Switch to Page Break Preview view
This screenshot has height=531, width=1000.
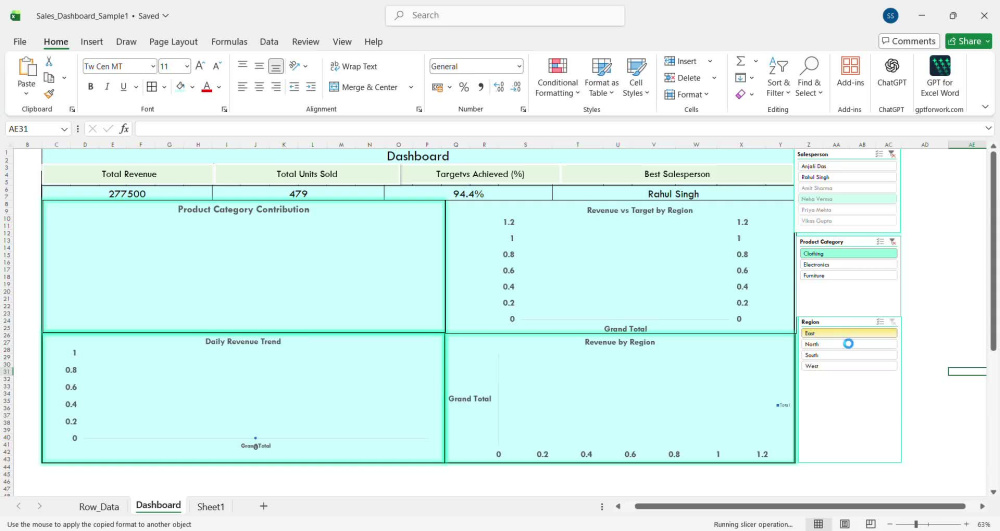[871, 524]
